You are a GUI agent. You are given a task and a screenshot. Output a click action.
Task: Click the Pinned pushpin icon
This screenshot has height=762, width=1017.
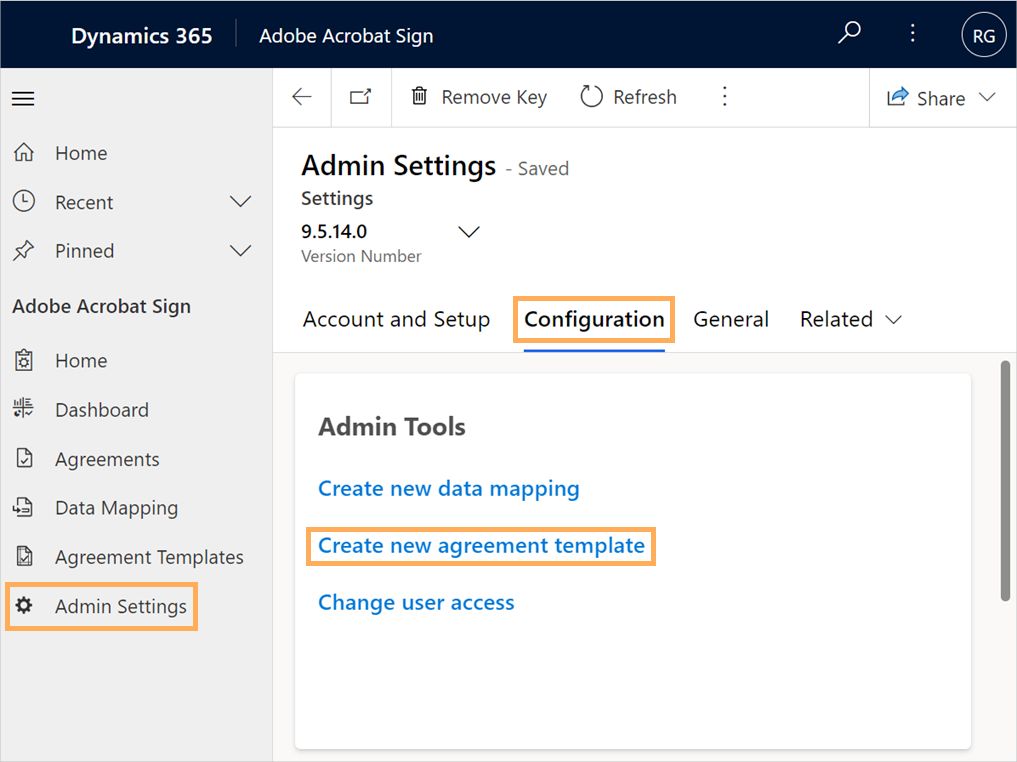click(24, 250)
